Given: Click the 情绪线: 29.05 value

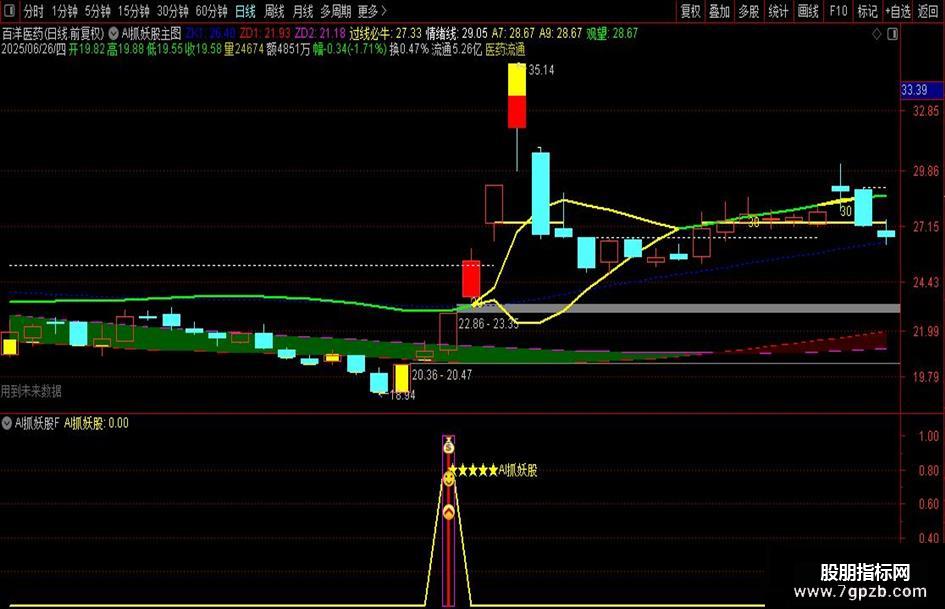Looking at the screenshot, I should pyautogui.click(x=456, y=34).
